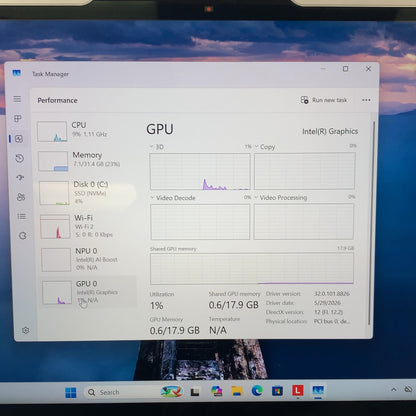Open the Users sidebar icon

point(21,197)
